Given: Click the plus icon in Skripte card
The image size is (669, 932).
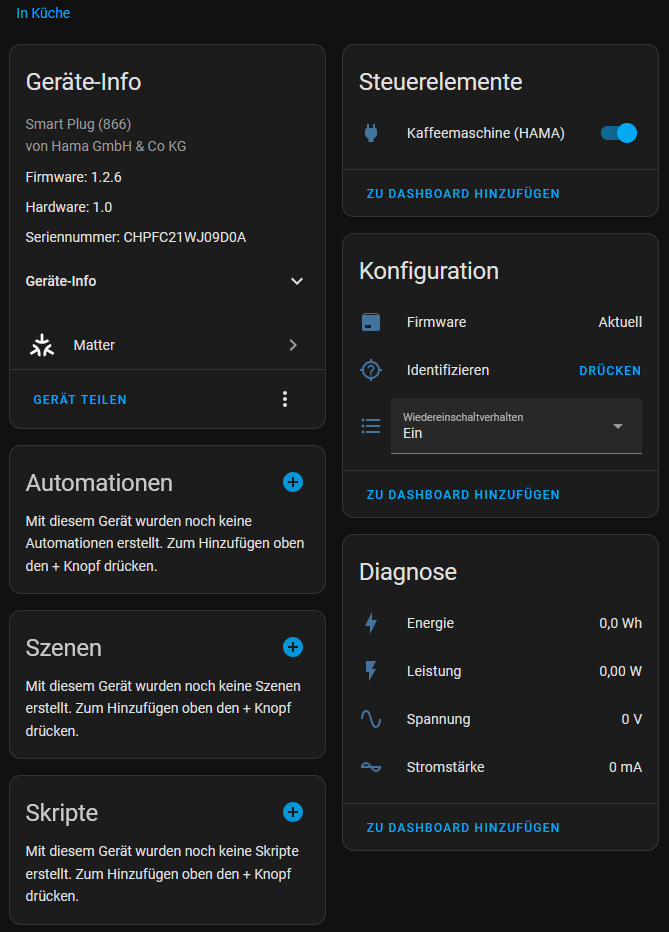Looking at the screenshot, I should pos(293,812).
